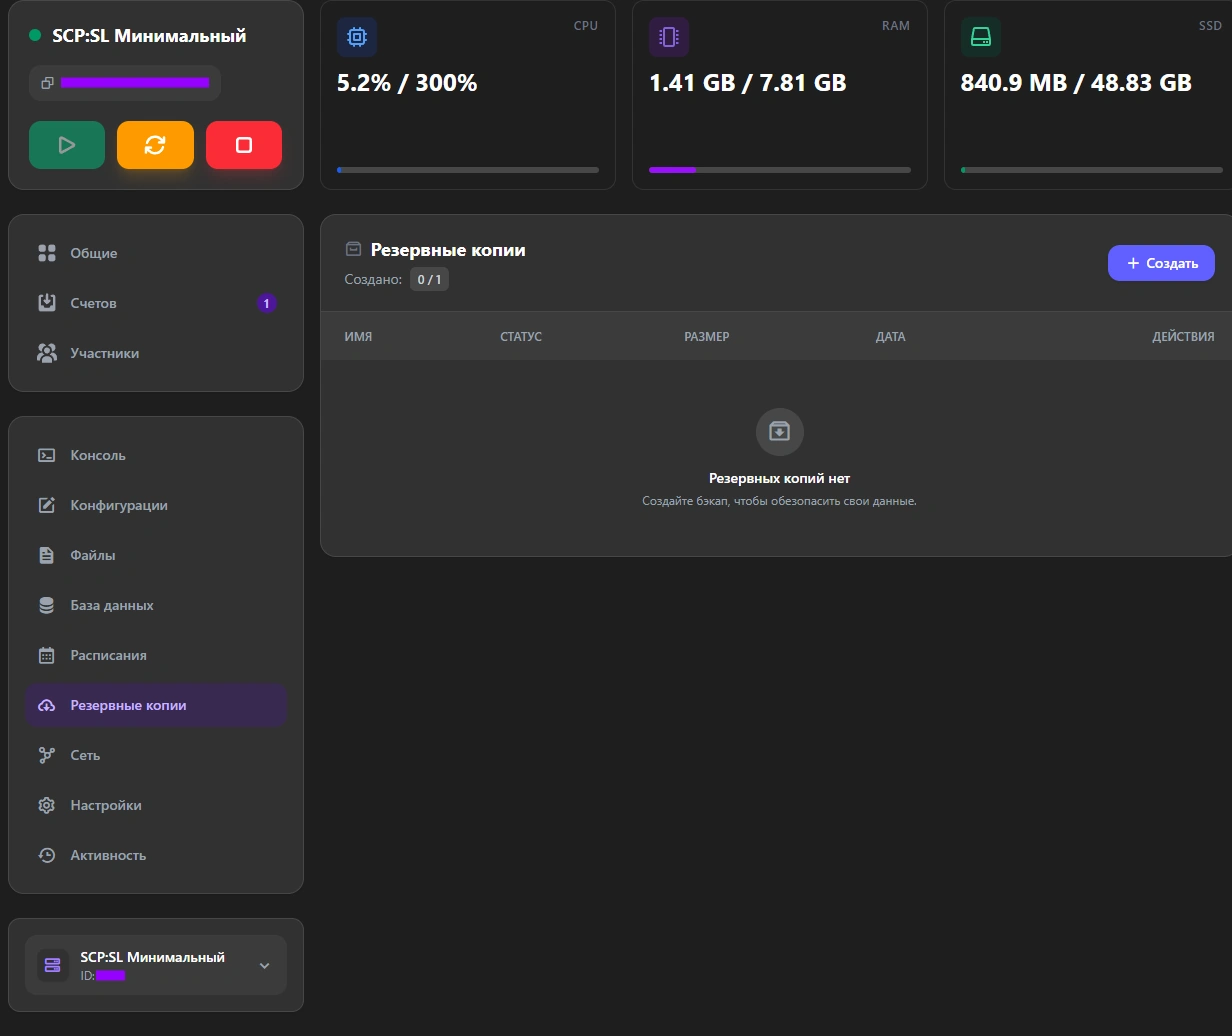Click the 840.9 MB / 48.83 GB SSD value
Image resolution: width=1232 pixels, height=1036 pixels.
click(x=1076, y=83)
